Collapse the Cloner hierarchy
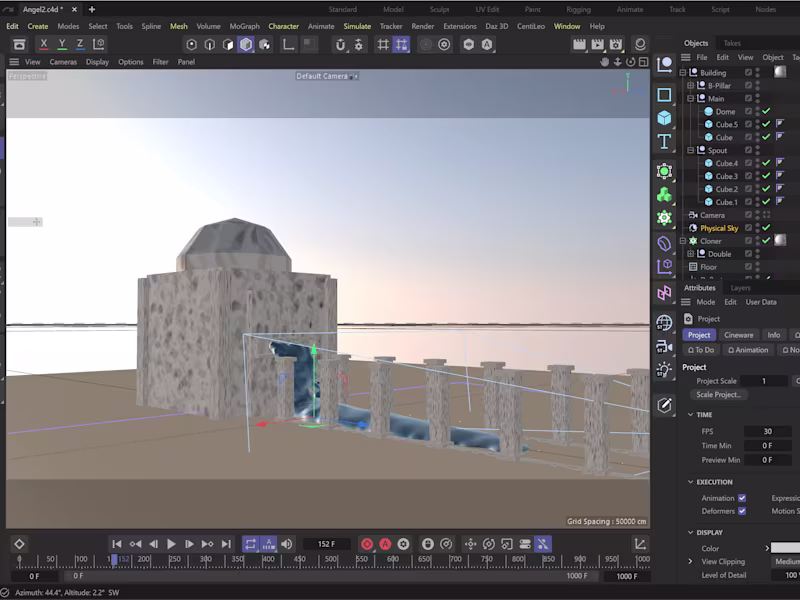 (683, 241)
